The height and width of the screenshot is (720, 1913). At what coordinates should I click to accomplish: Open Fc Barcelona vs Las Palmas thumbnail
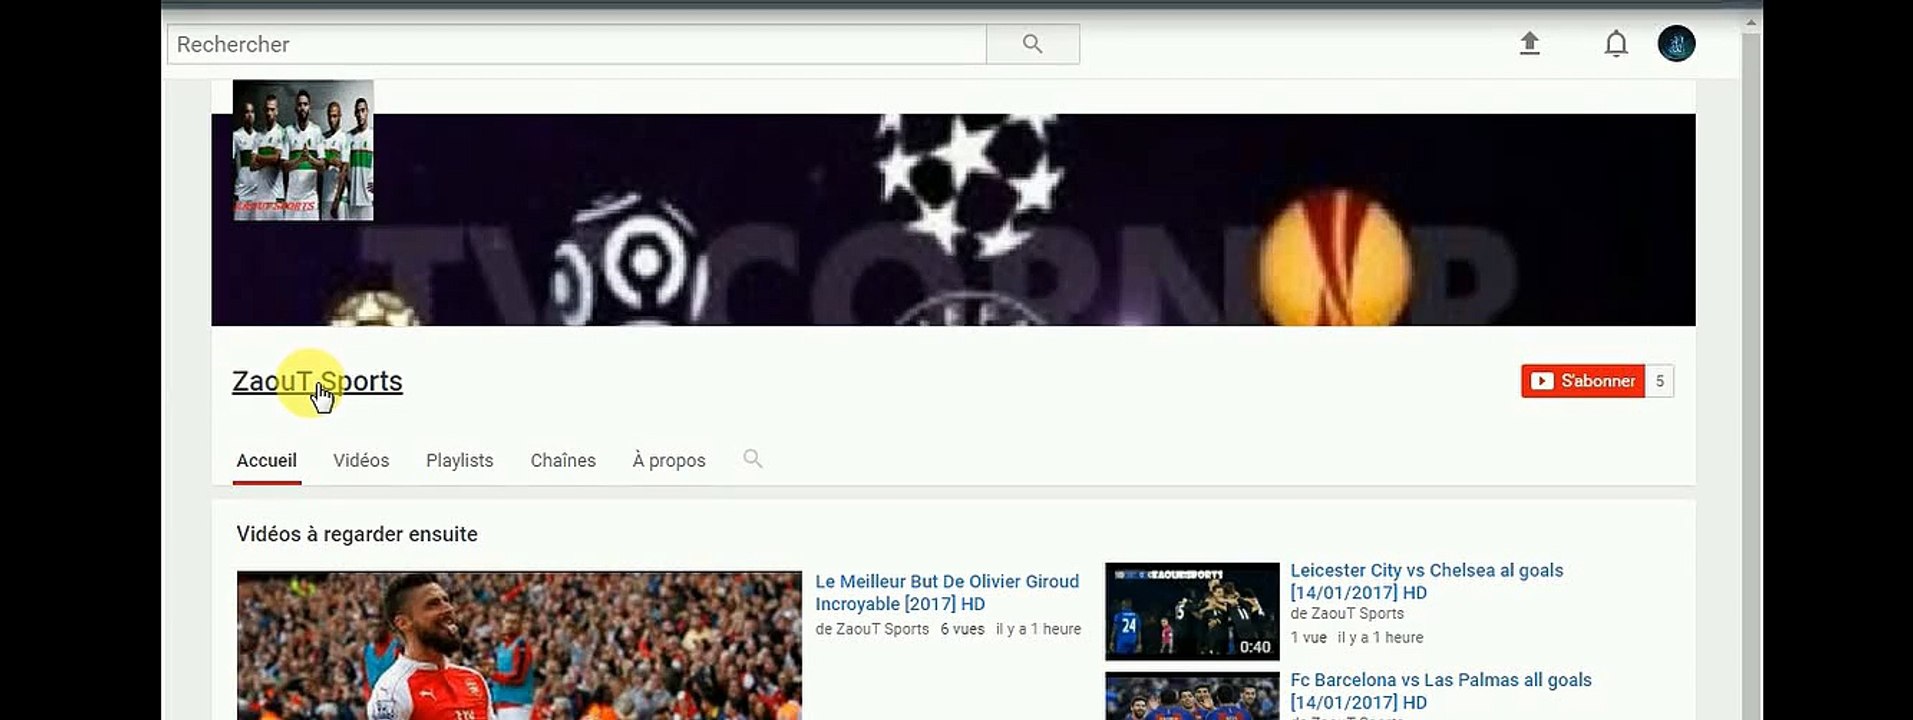coord(1192,696)
